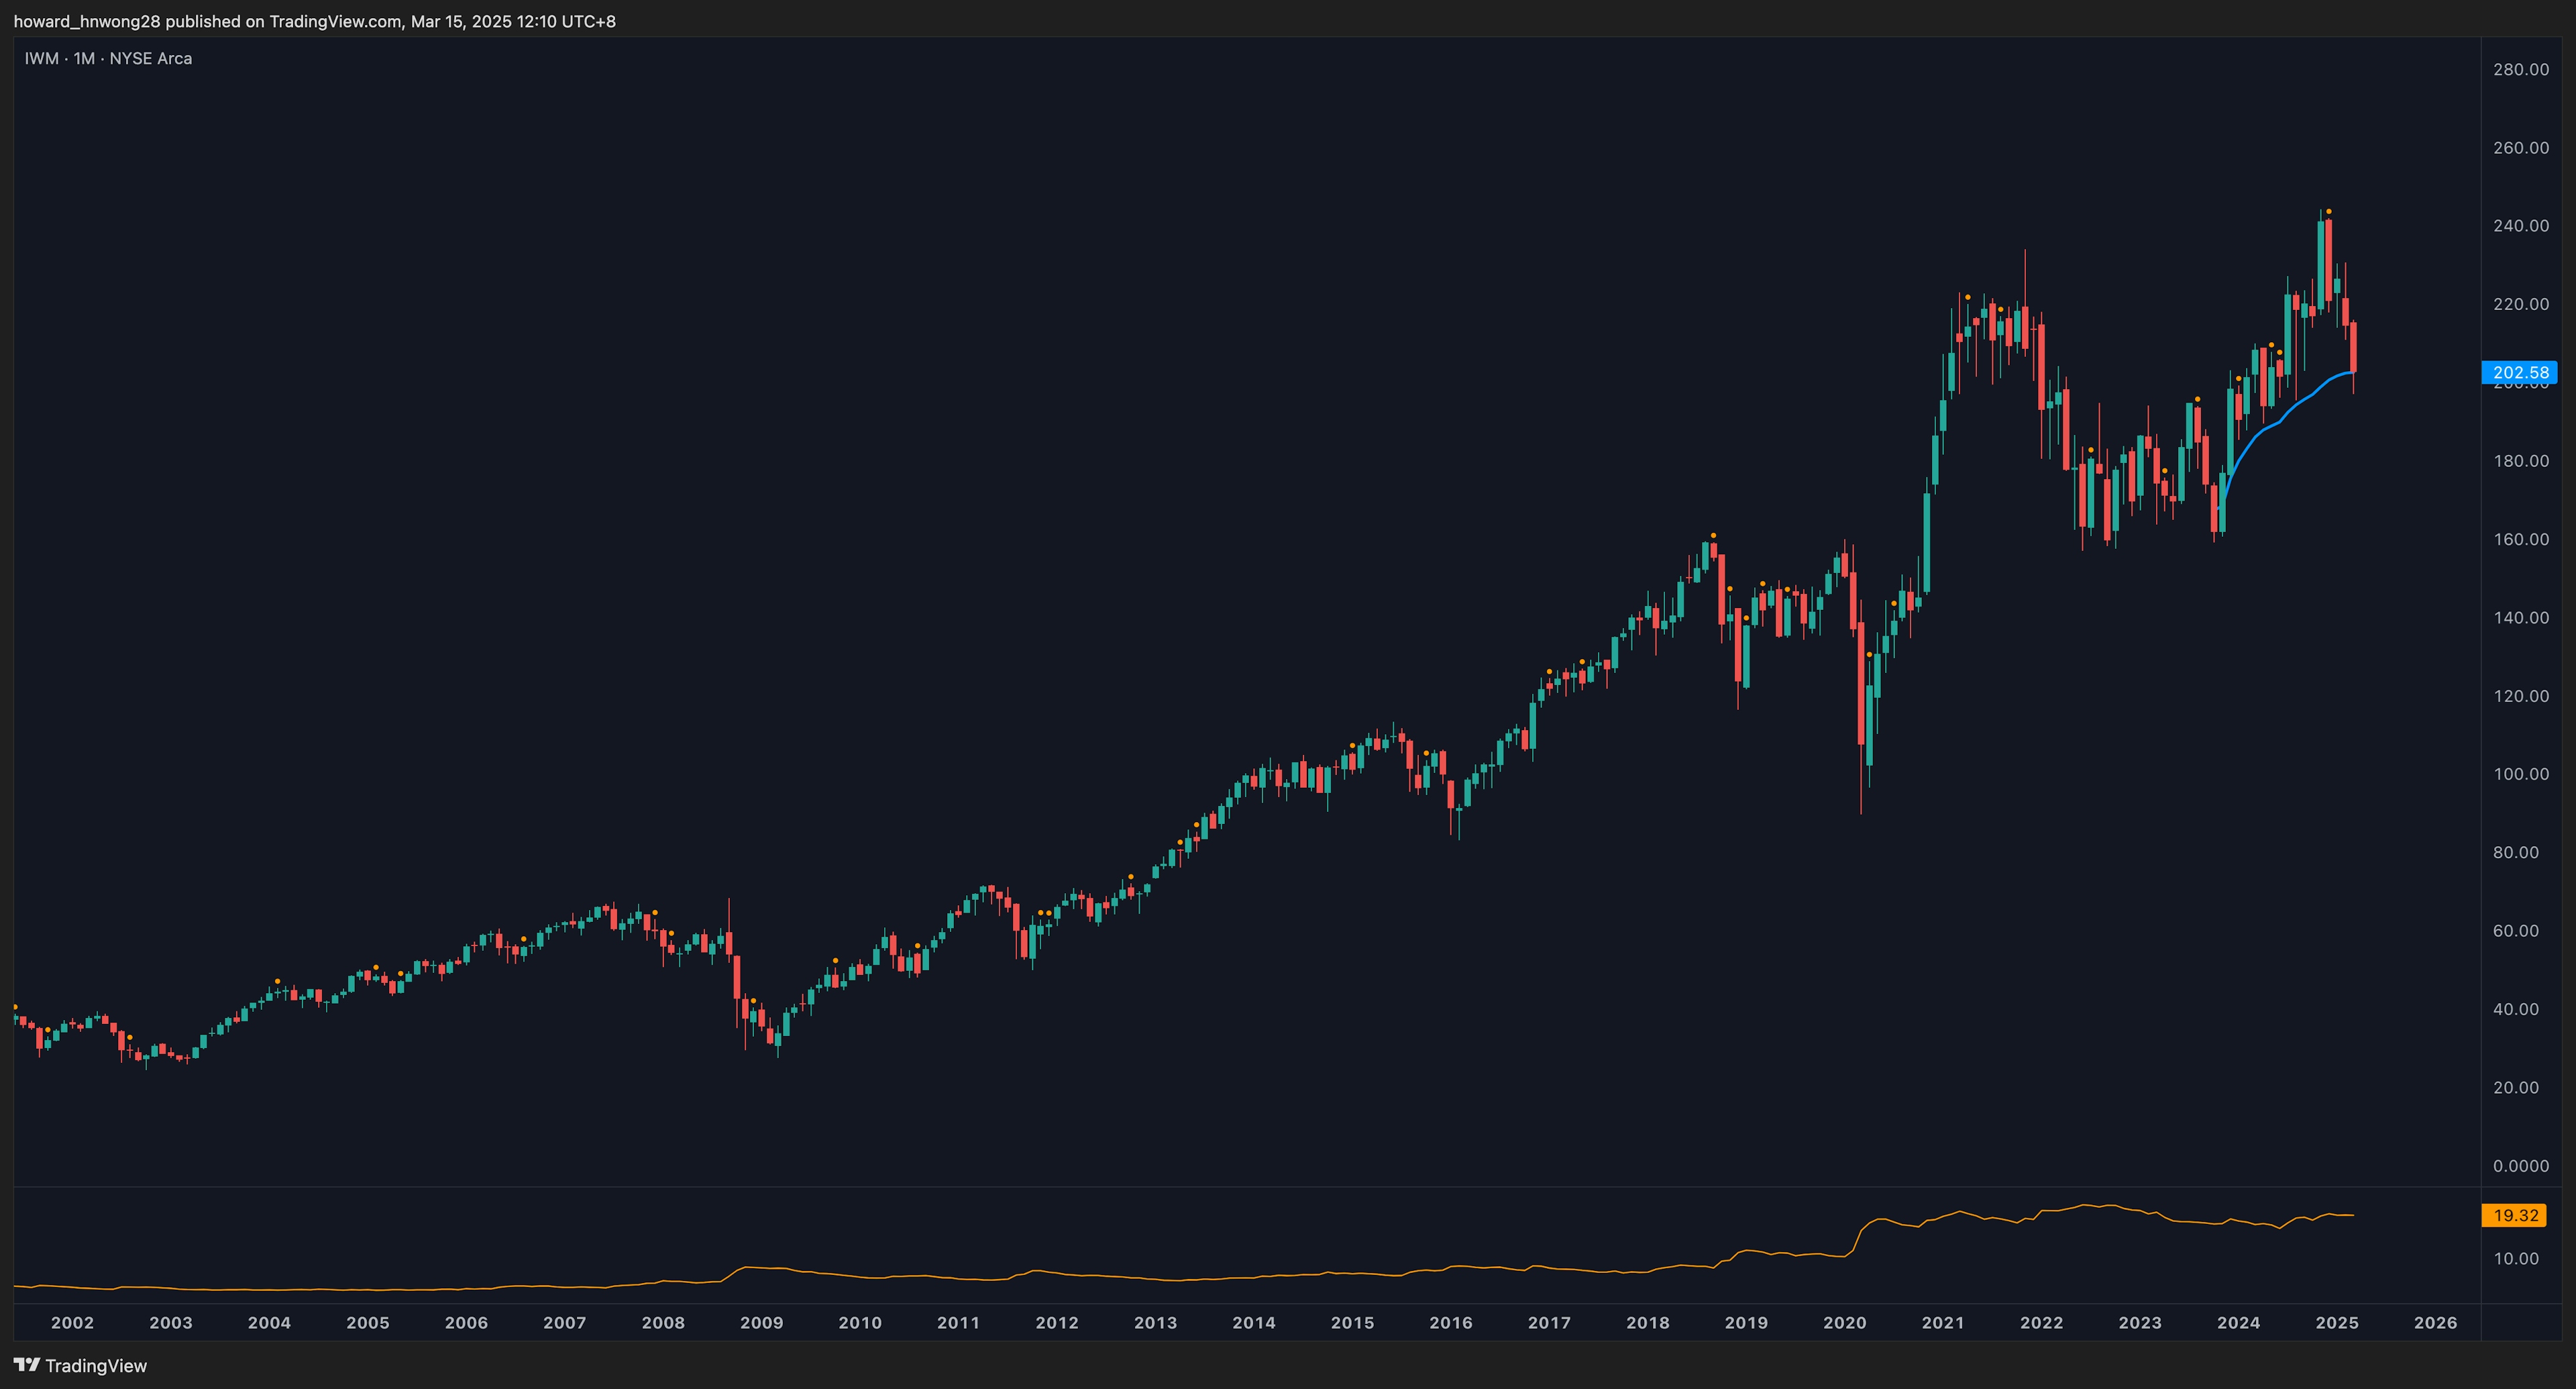Viewport: 2576px width, 1389px height.
Task: Click the most recent red monthly candle
Action: coord(2353,346)
